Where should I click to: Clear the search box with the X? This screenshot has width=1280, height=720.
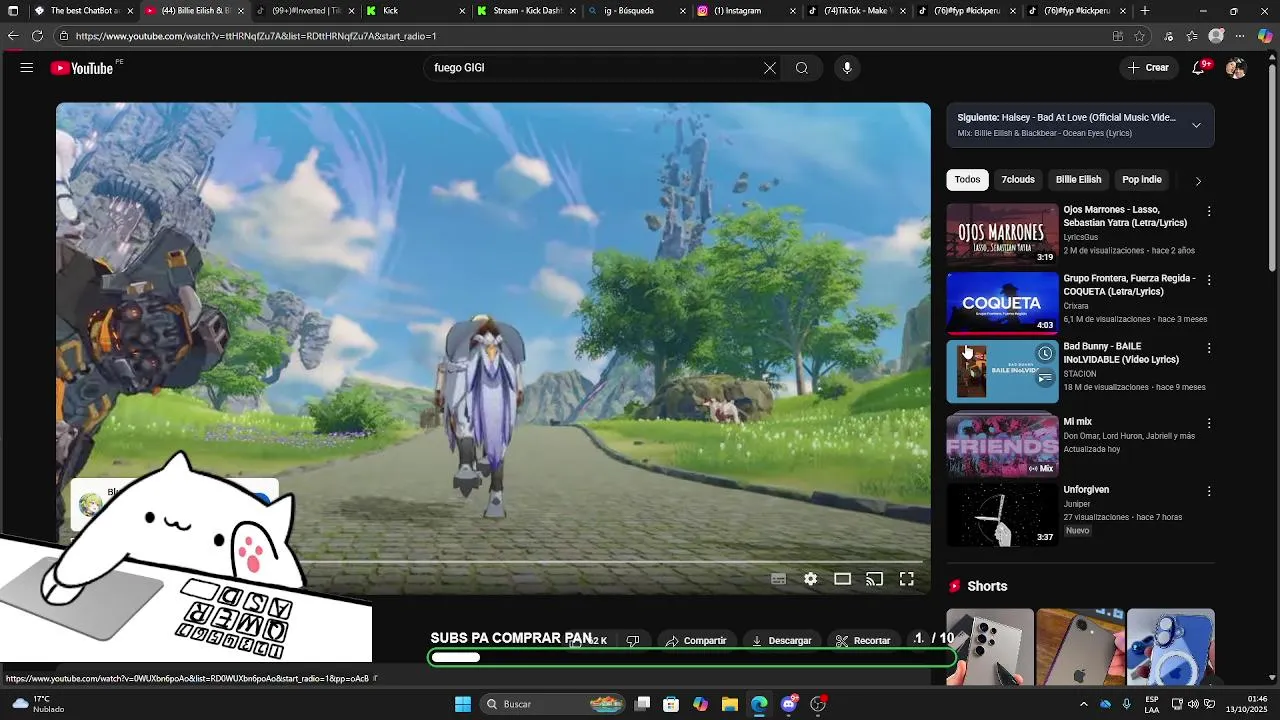point(770,68)
